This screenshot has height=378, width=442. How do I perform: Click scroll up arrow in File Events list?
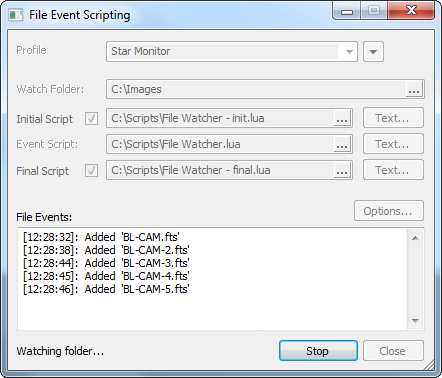click(415, 238)
